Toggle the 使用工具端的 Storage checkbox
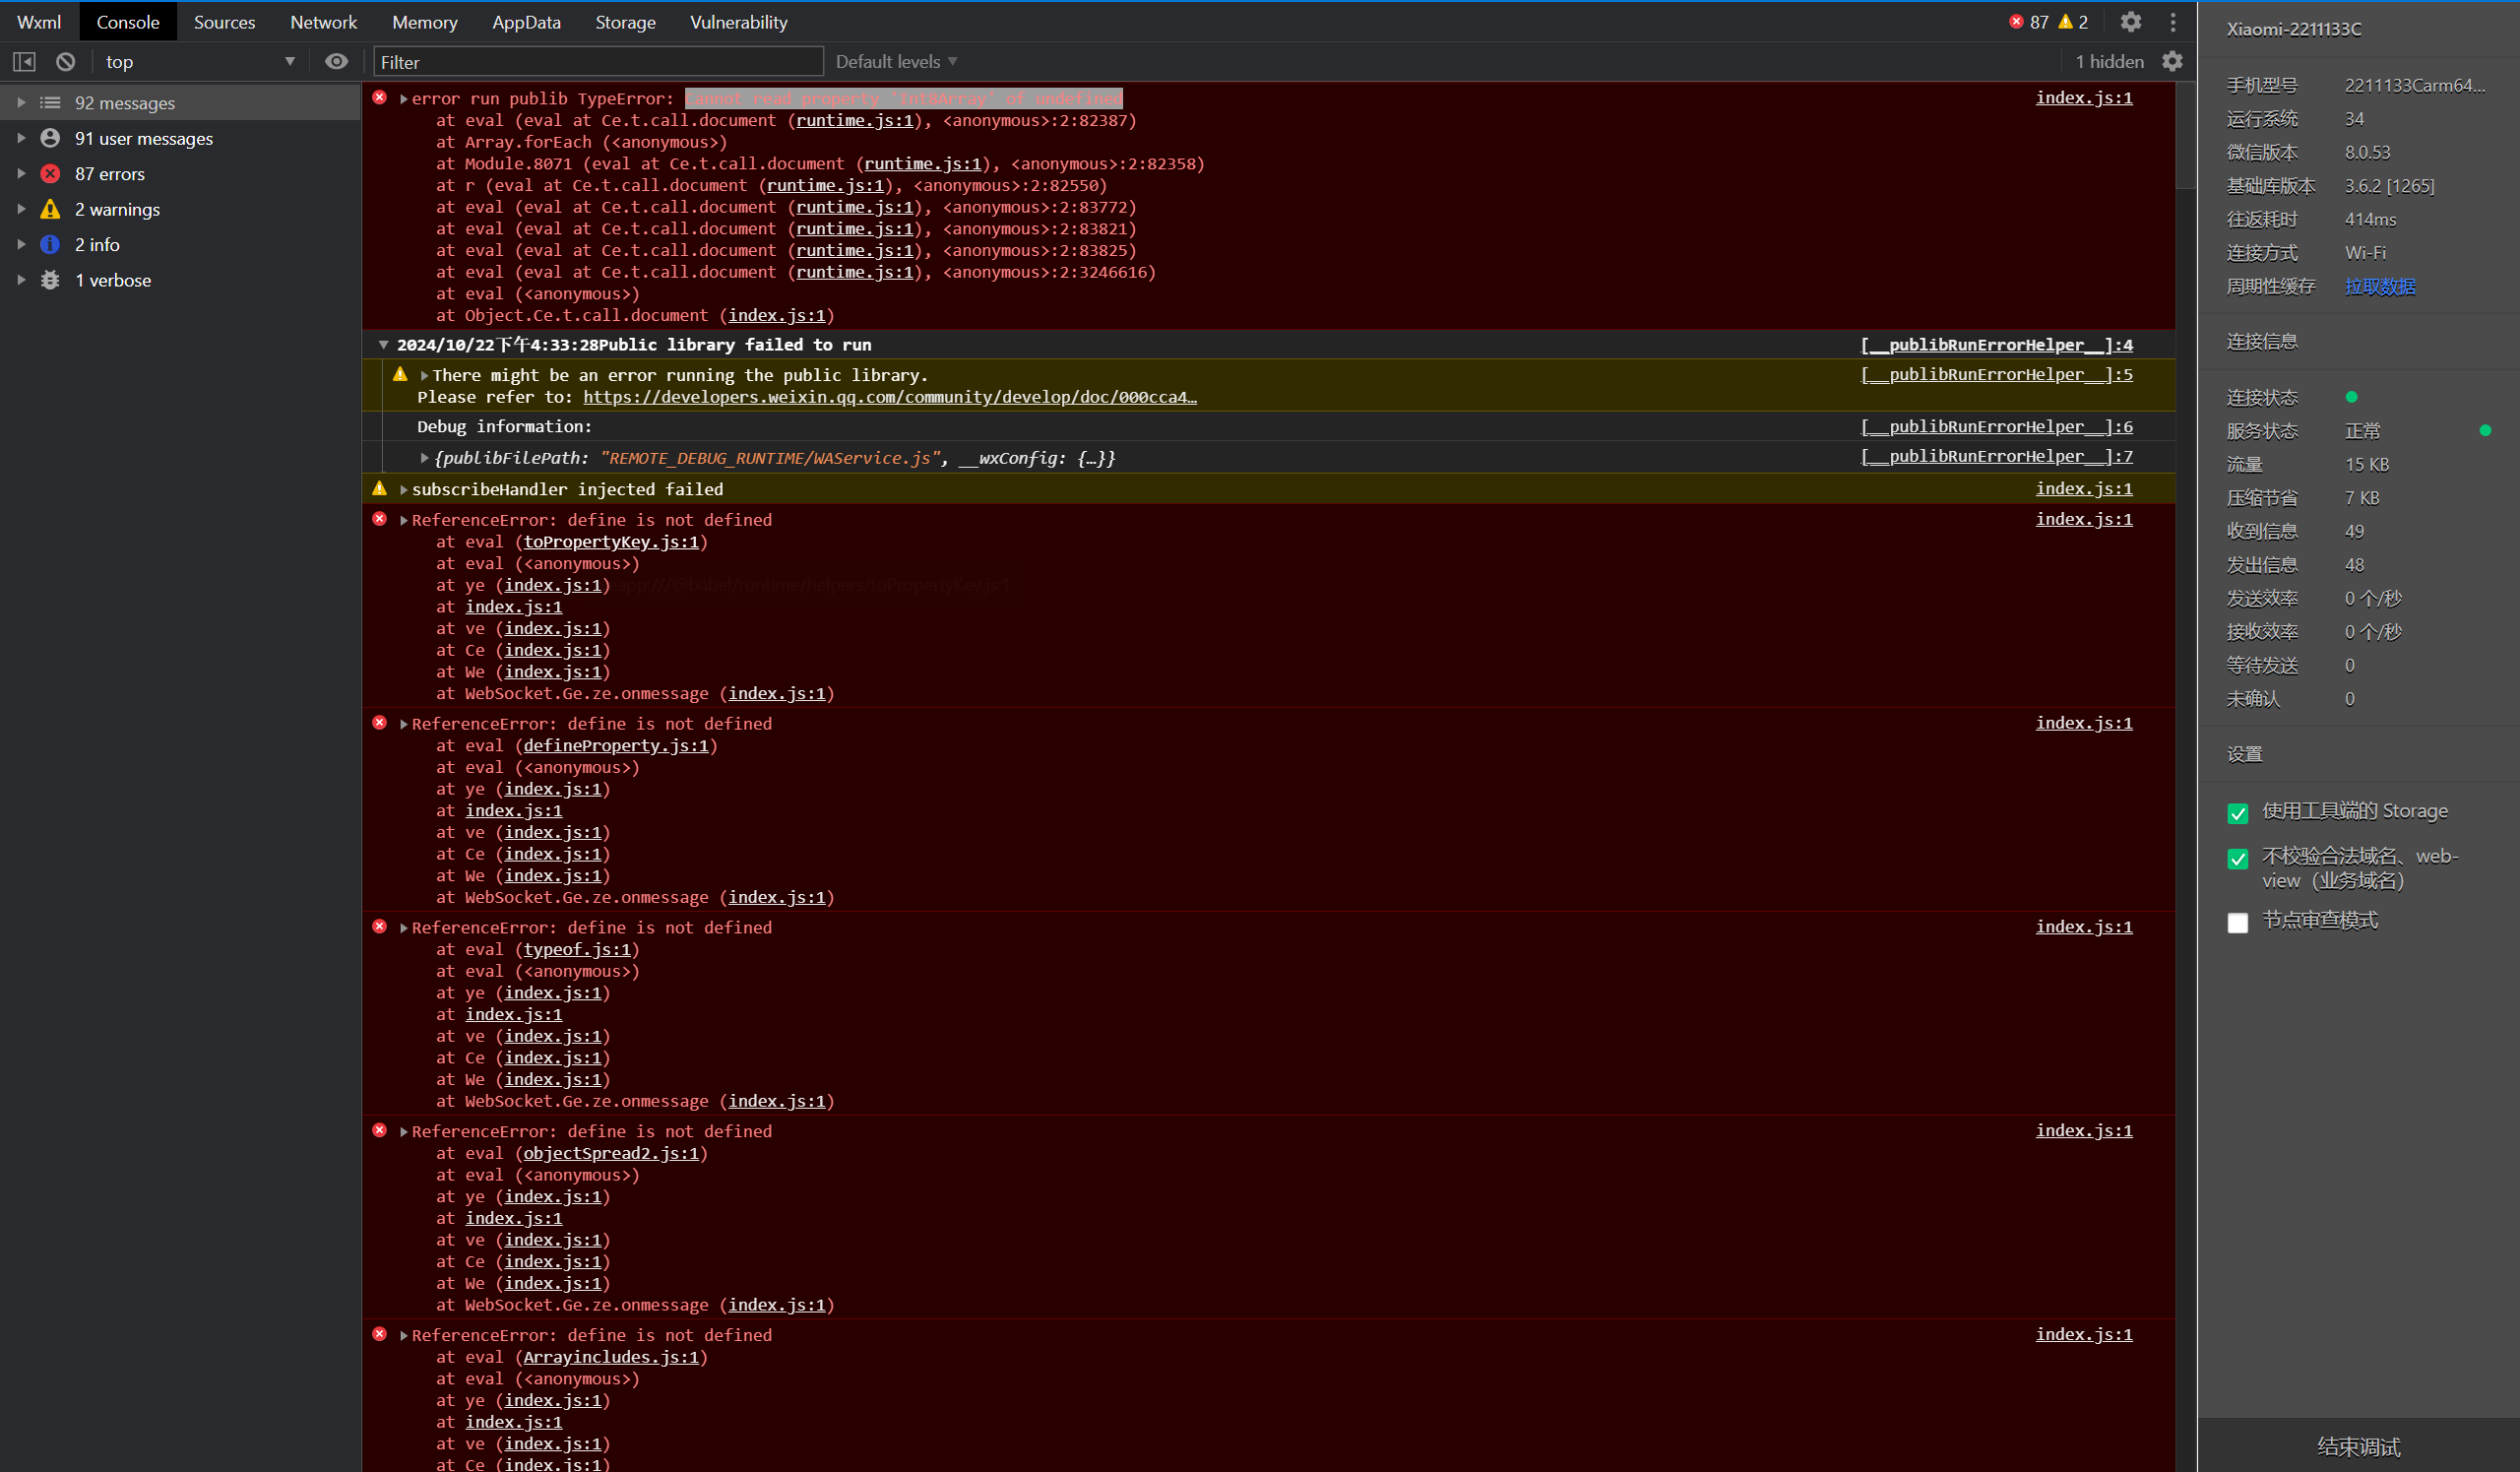Screen dimensions: 2520x1472 point(2238,814)
